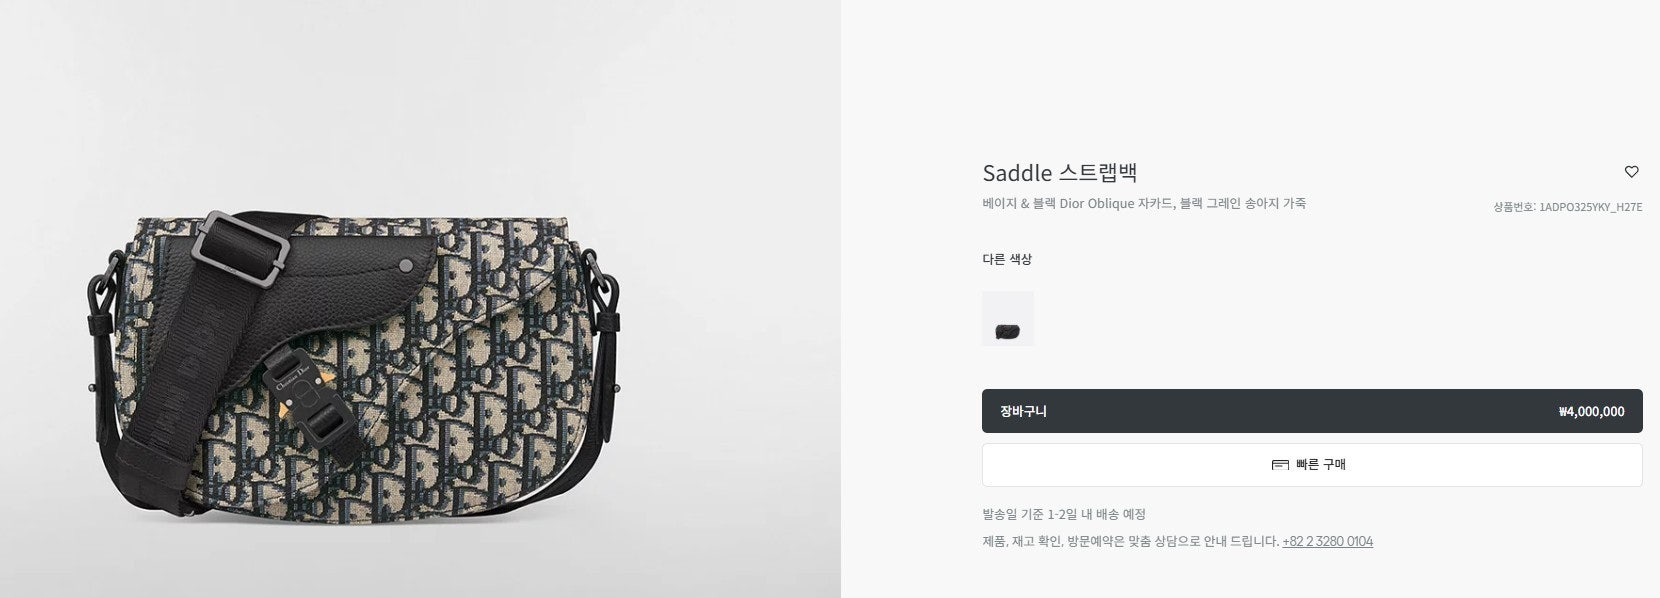Add the bag to the wishlist heart
The image size is (1660, 598).
1631,172
